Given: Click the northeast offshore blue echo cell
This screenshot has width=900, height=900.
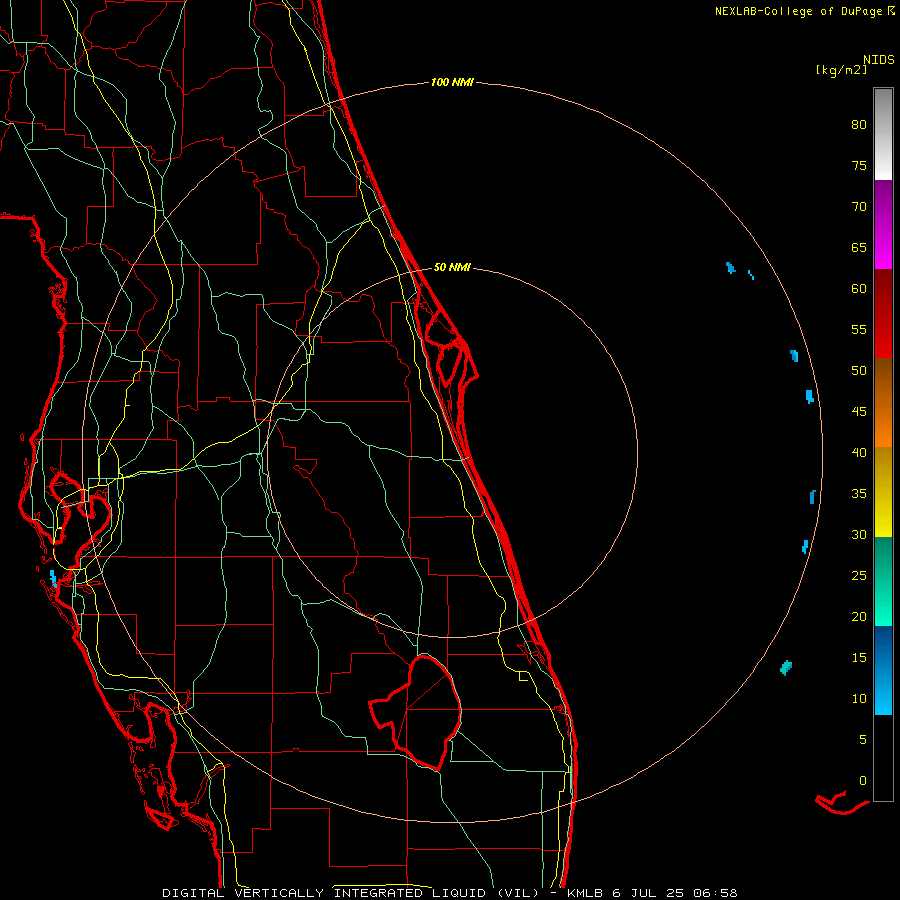Looking at the screenshot, I should 730,267.
